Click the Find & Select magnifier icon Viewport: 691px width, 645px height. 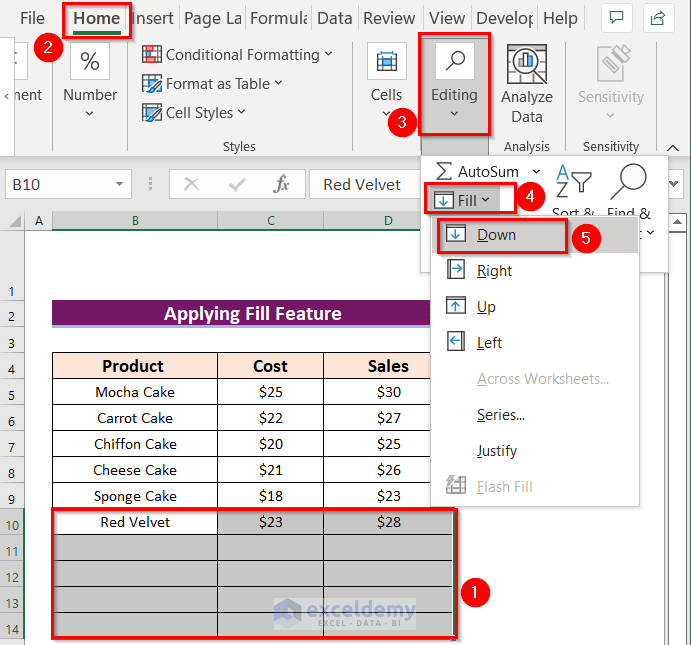click(629, 181)
